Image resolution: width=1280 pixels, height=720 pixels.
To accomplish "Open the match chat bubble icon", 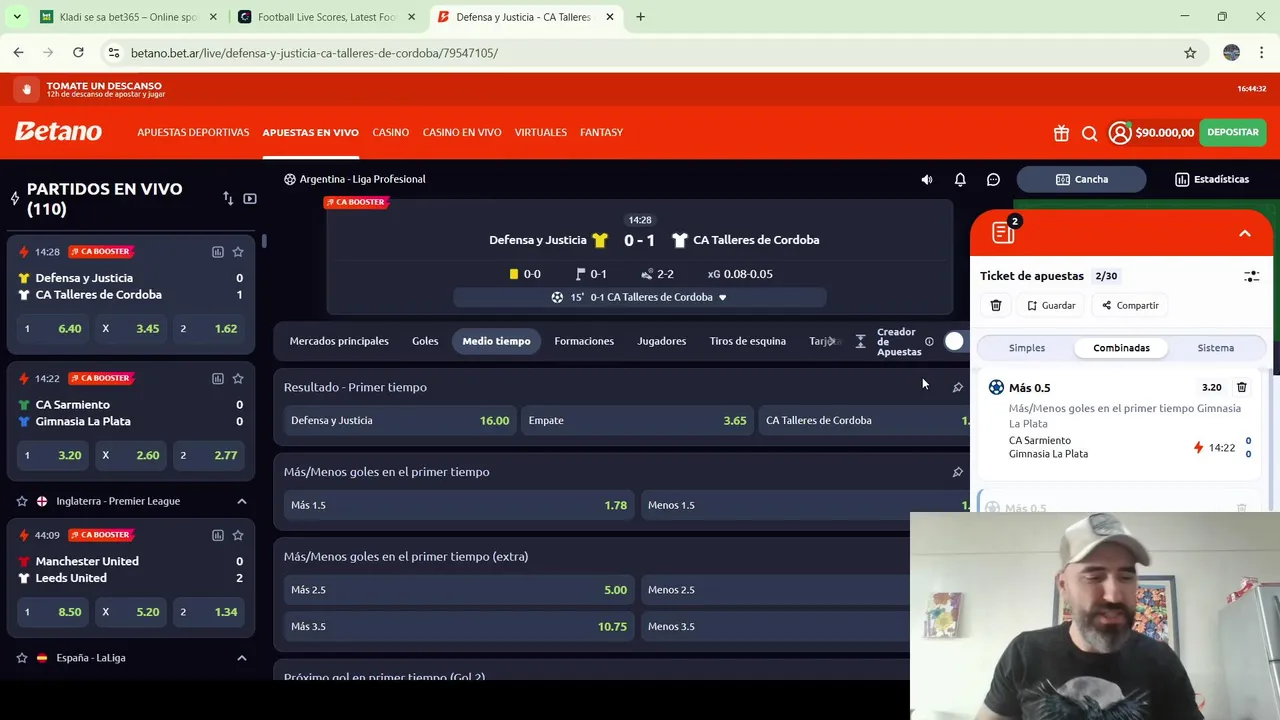I will tap(993, 180).
